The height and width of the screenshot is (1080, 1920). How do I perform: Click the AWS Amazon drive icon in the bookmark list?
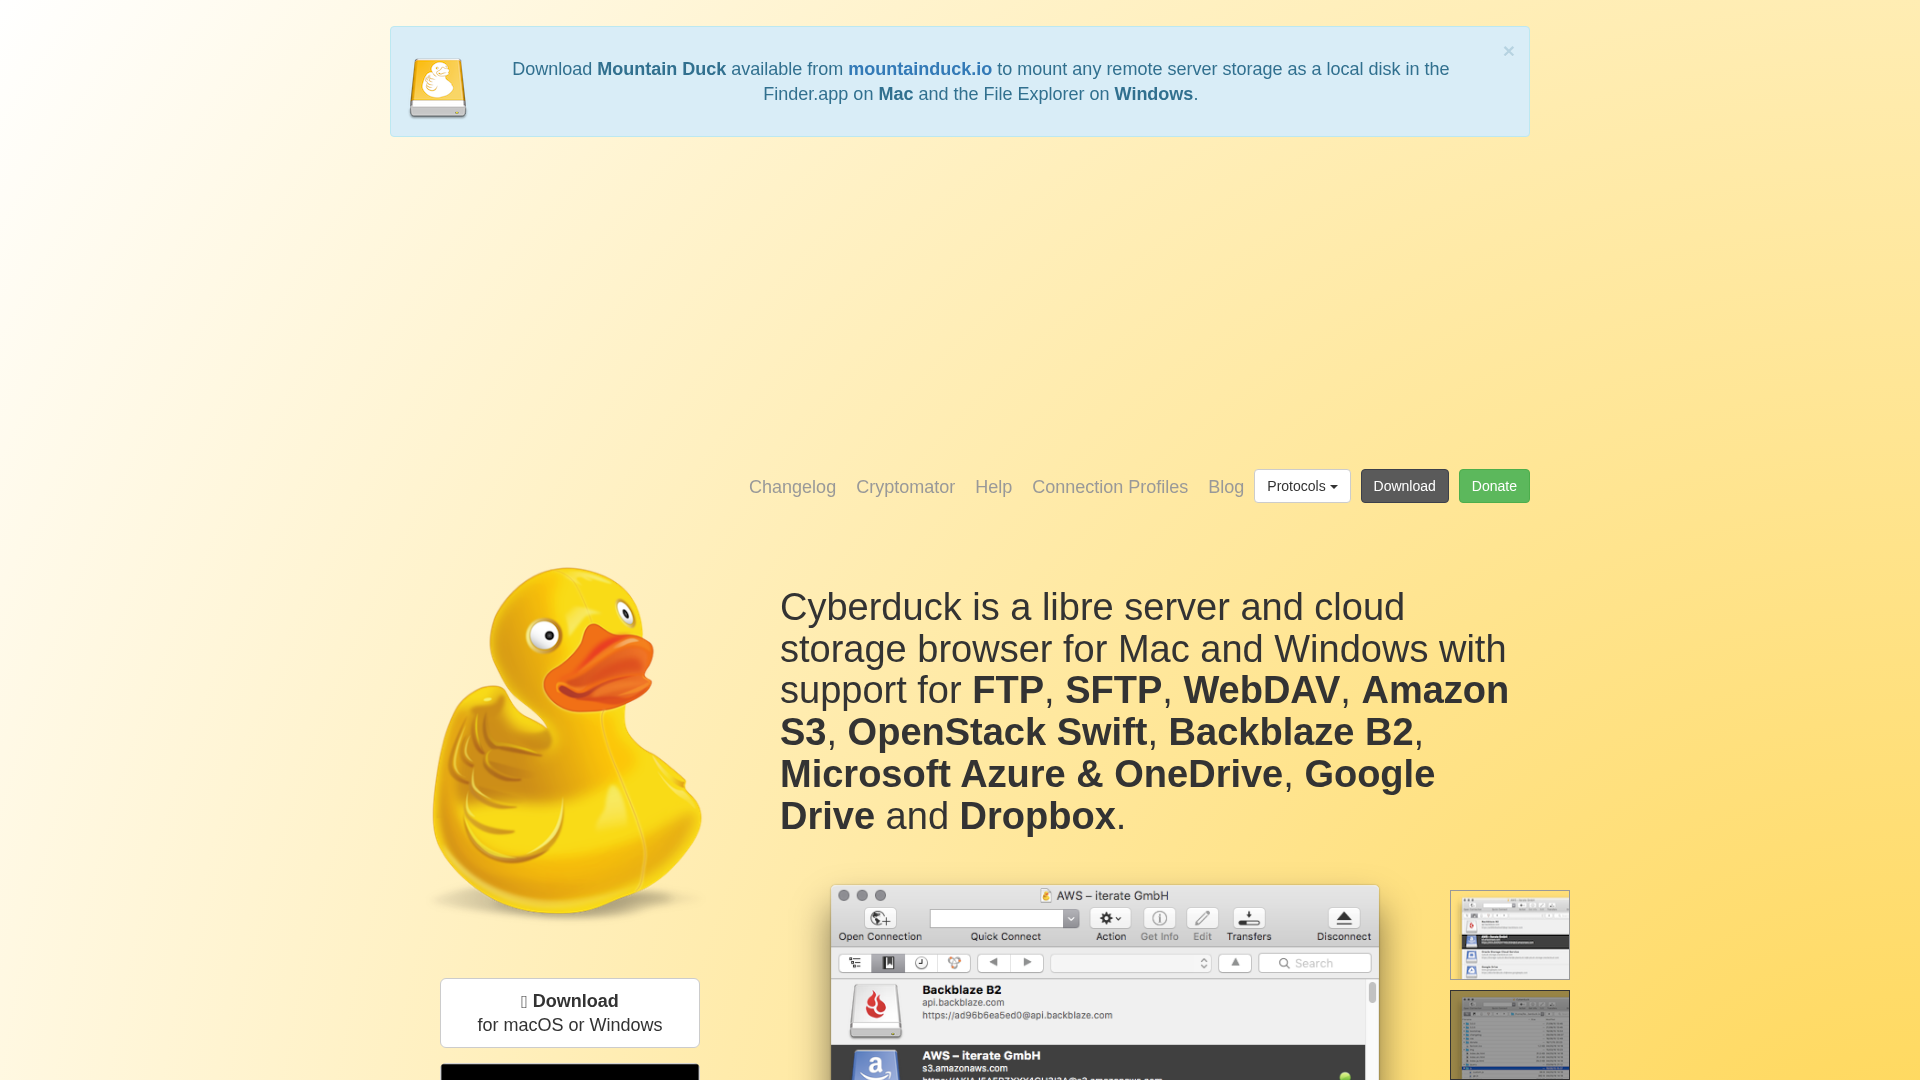(x=876, y=1065)
